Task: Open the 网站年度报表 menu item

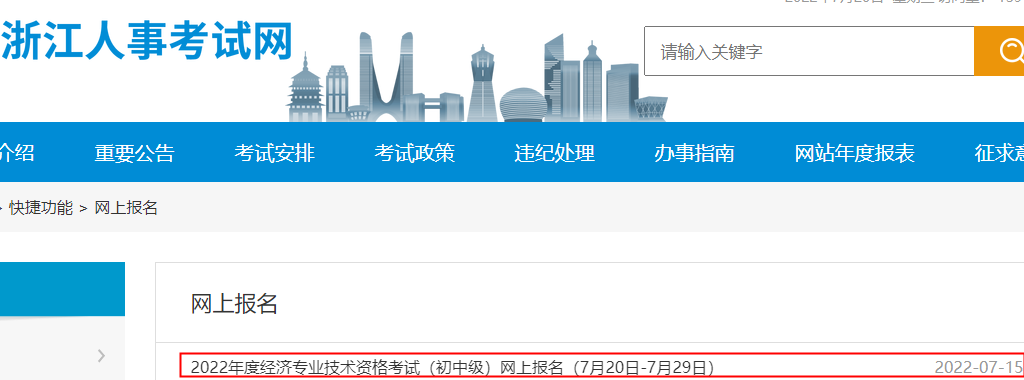Action: click(854, 153)
